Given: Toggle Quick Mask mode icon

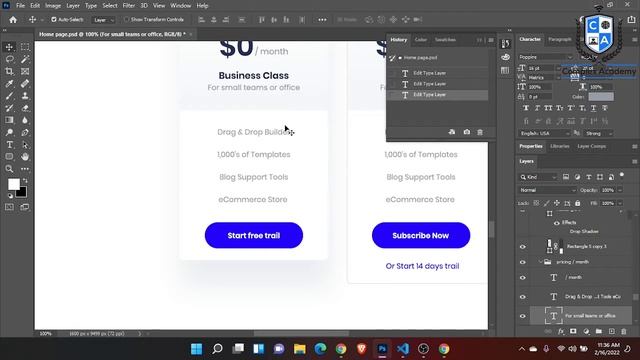Looking at the screenshot, I should coord(9,207).
